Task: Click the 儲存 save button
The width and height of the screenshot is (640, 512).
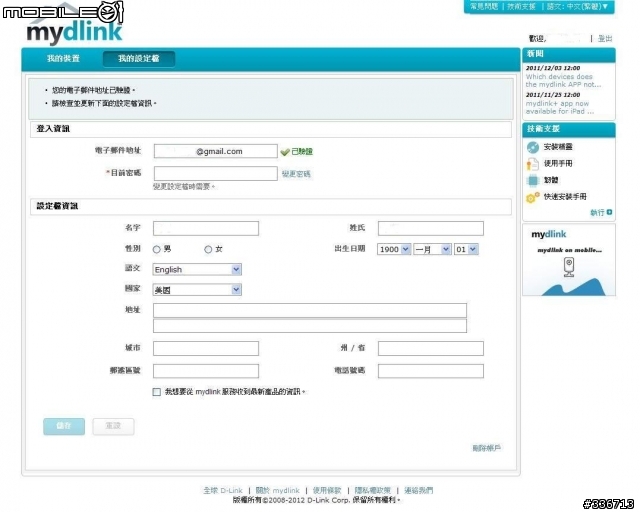Action: 64,426
